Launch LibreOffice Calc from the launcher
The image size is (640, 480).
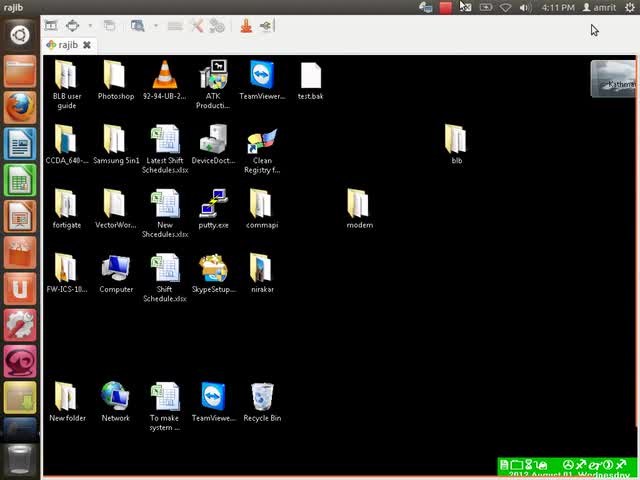tap(20, 180)
